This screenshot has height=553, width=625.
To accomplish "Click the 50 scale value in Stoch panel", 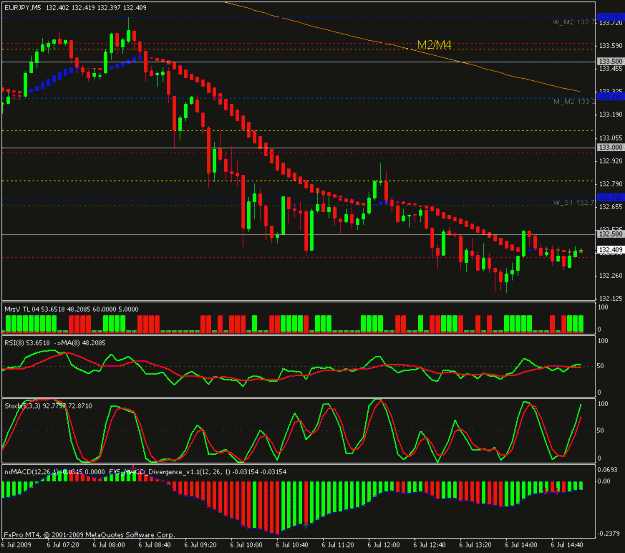I will [602, 431].
